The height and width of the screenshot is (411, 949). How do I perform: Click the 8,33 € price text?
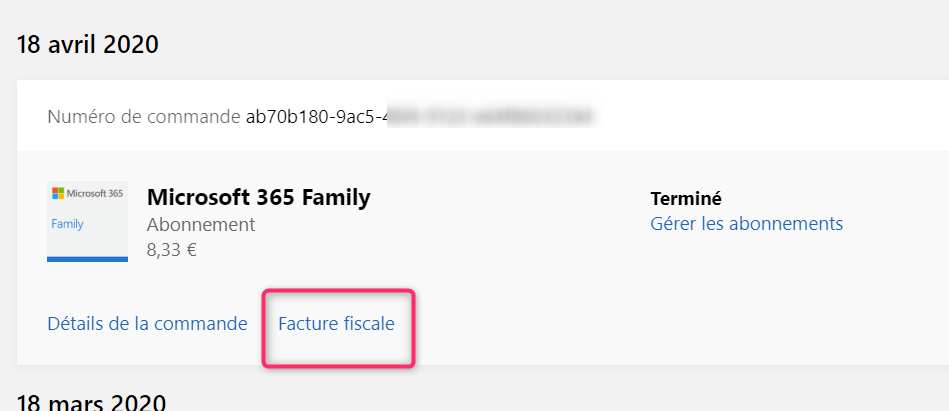point(171,250)
